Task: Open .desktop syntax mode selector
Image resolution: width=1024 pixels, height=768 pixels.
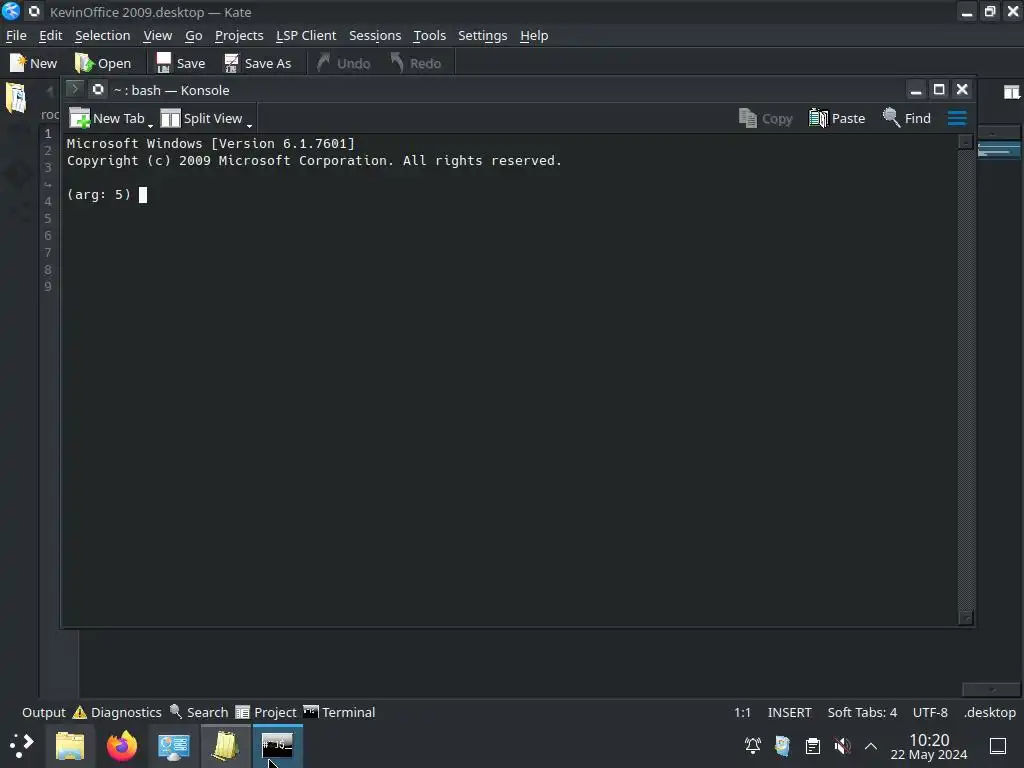Action: tap(989, 712)
